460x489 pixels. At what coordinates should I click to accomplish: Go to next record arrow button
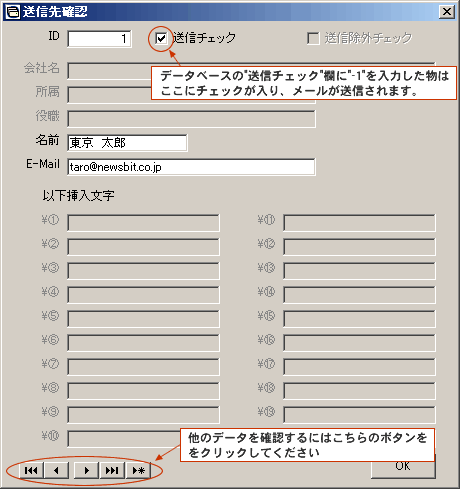tap(87, 470)
